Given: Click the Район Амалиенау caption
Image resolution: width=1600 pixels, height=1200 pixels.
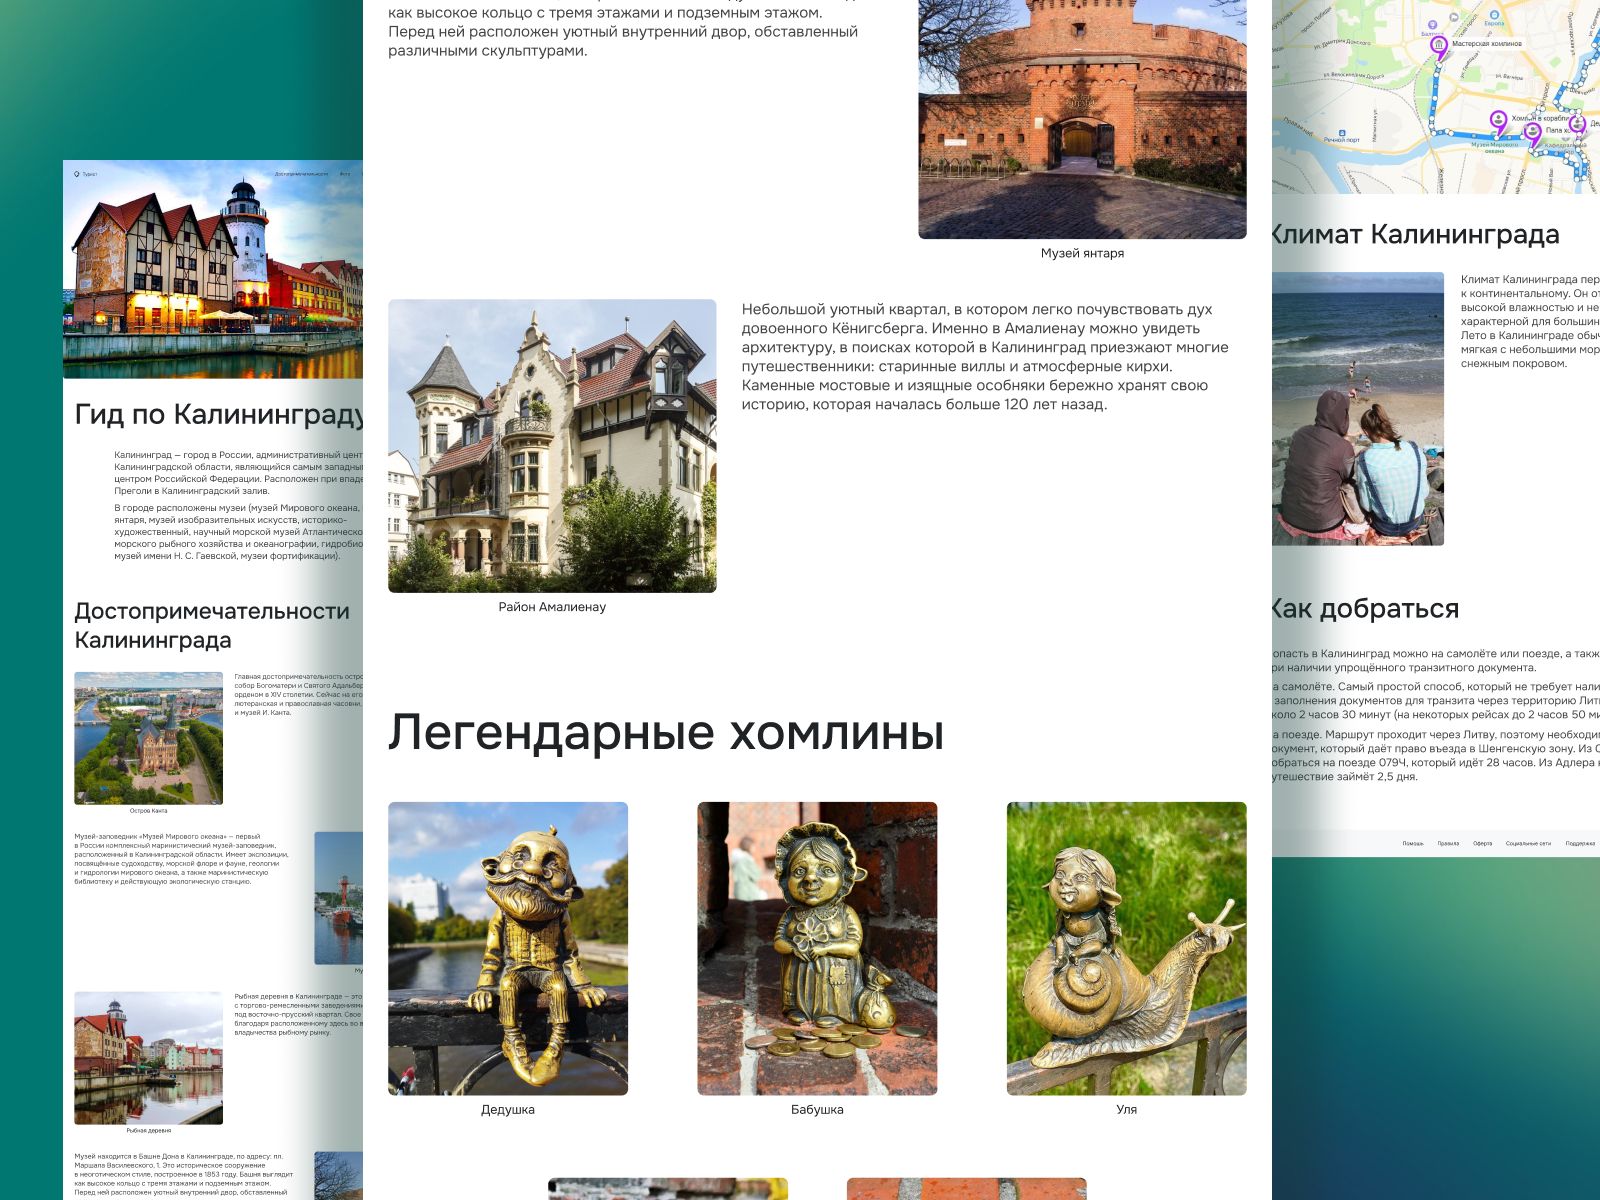Looking at the screenshot, I should click(x=552, y=607).
